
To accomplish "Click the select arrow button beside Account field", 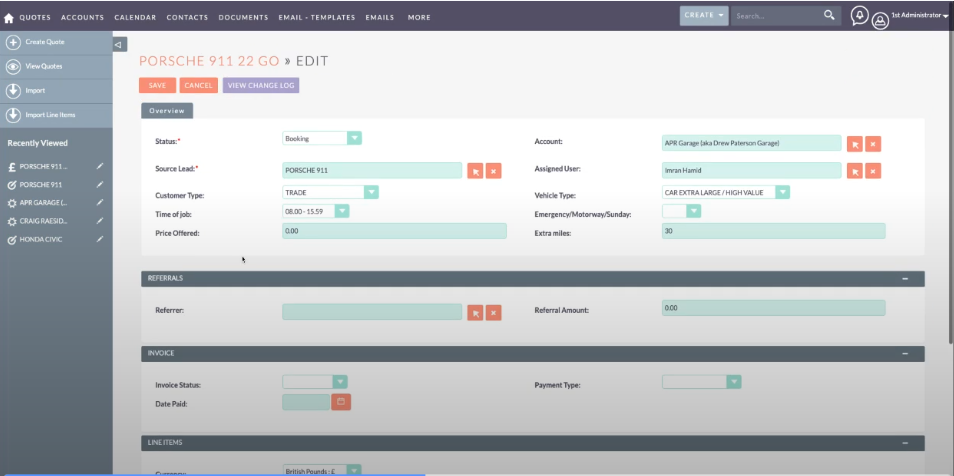I will 854,144.
